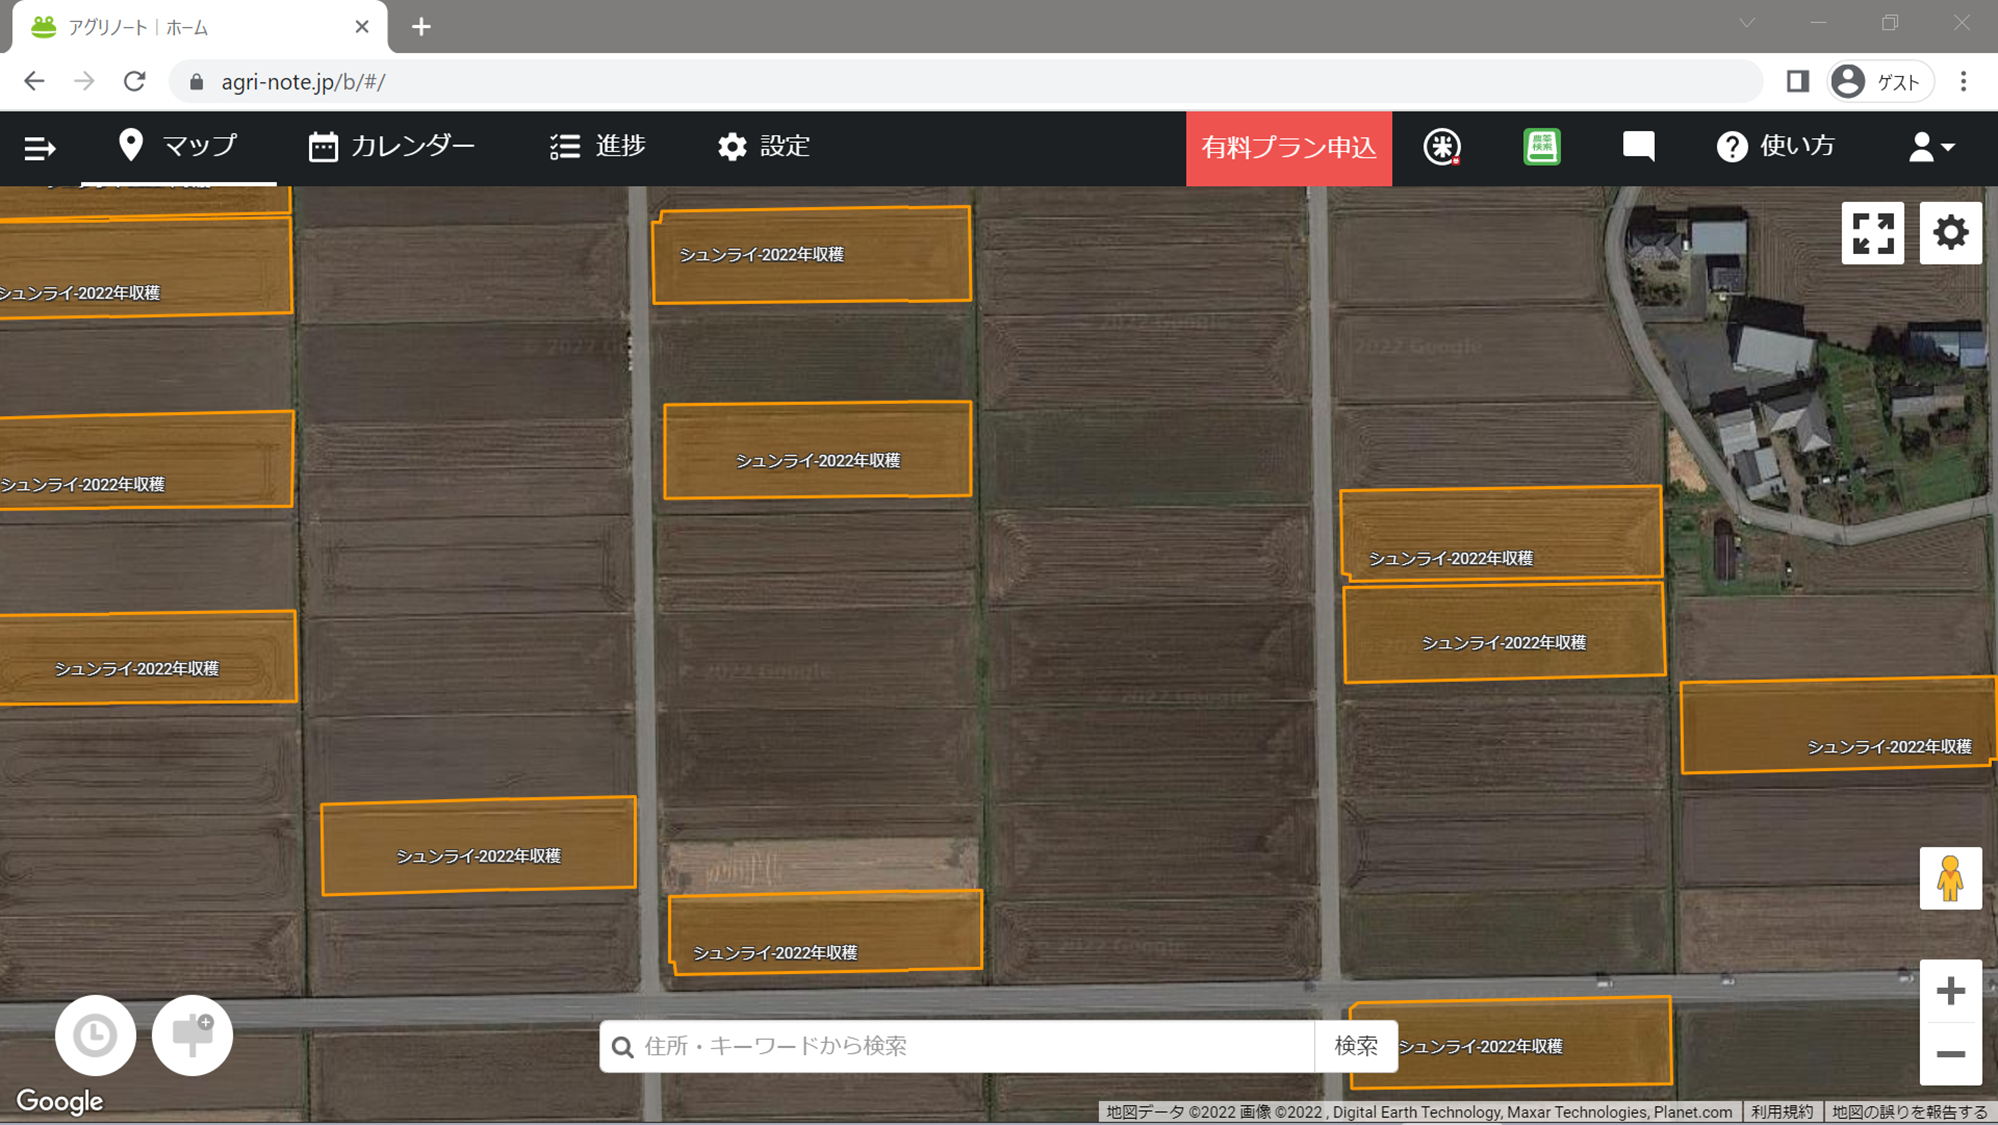Screen dimensions: 1998x1125
Task: Switch to the 進捗 tab
Action: 598,147
